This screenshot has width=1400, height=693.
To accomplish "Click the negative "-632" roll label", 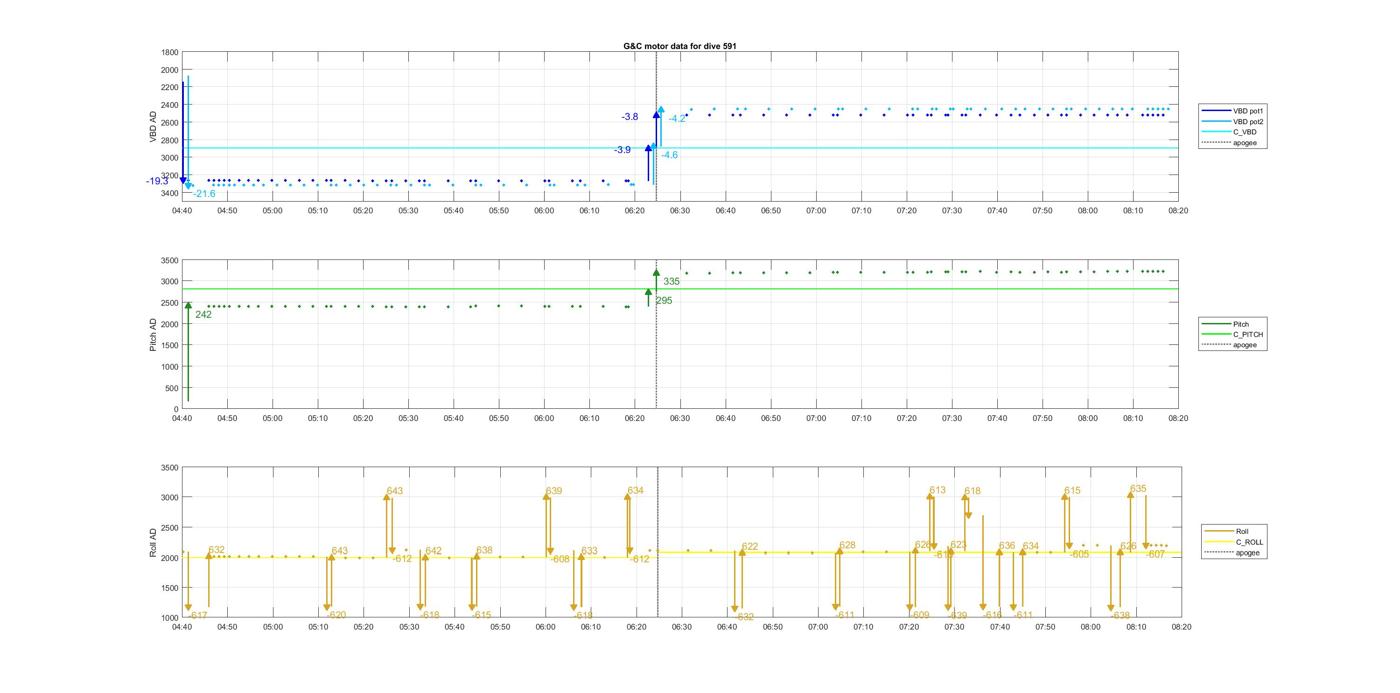I will [x=744, y=617].
